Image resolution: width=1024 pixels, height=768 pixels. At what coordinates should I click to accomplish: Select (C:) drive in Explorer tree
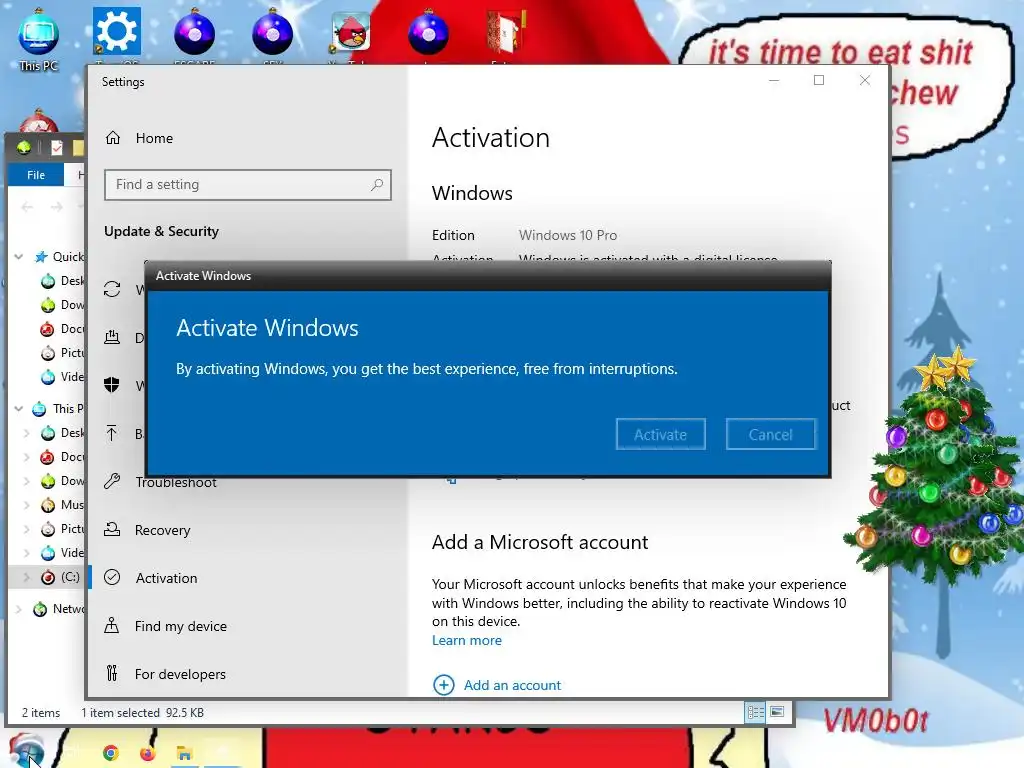(x=60, y=577)
